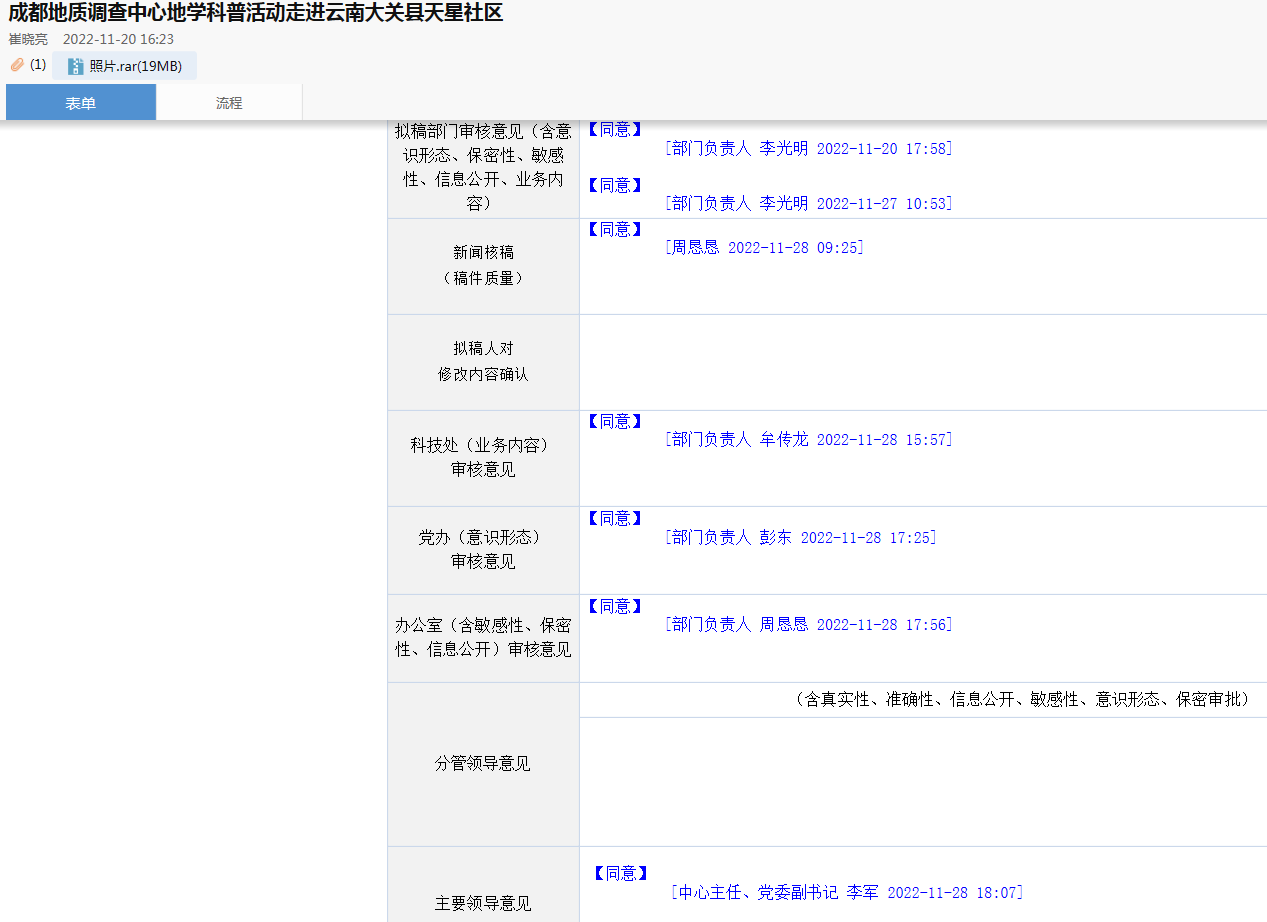The image size is (1267, 922).
Task: Select 李光明 signature dated 2022-11-20 17:58
Action: point(808,148)
